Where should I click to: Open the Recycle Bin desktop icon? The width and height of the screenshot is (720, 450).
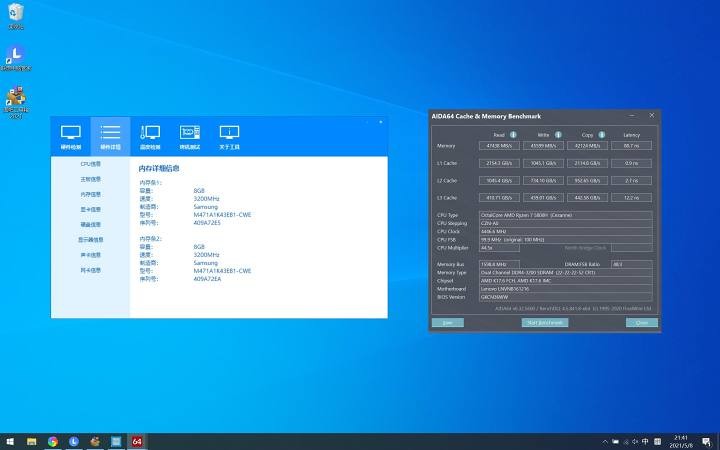(16, 16)
